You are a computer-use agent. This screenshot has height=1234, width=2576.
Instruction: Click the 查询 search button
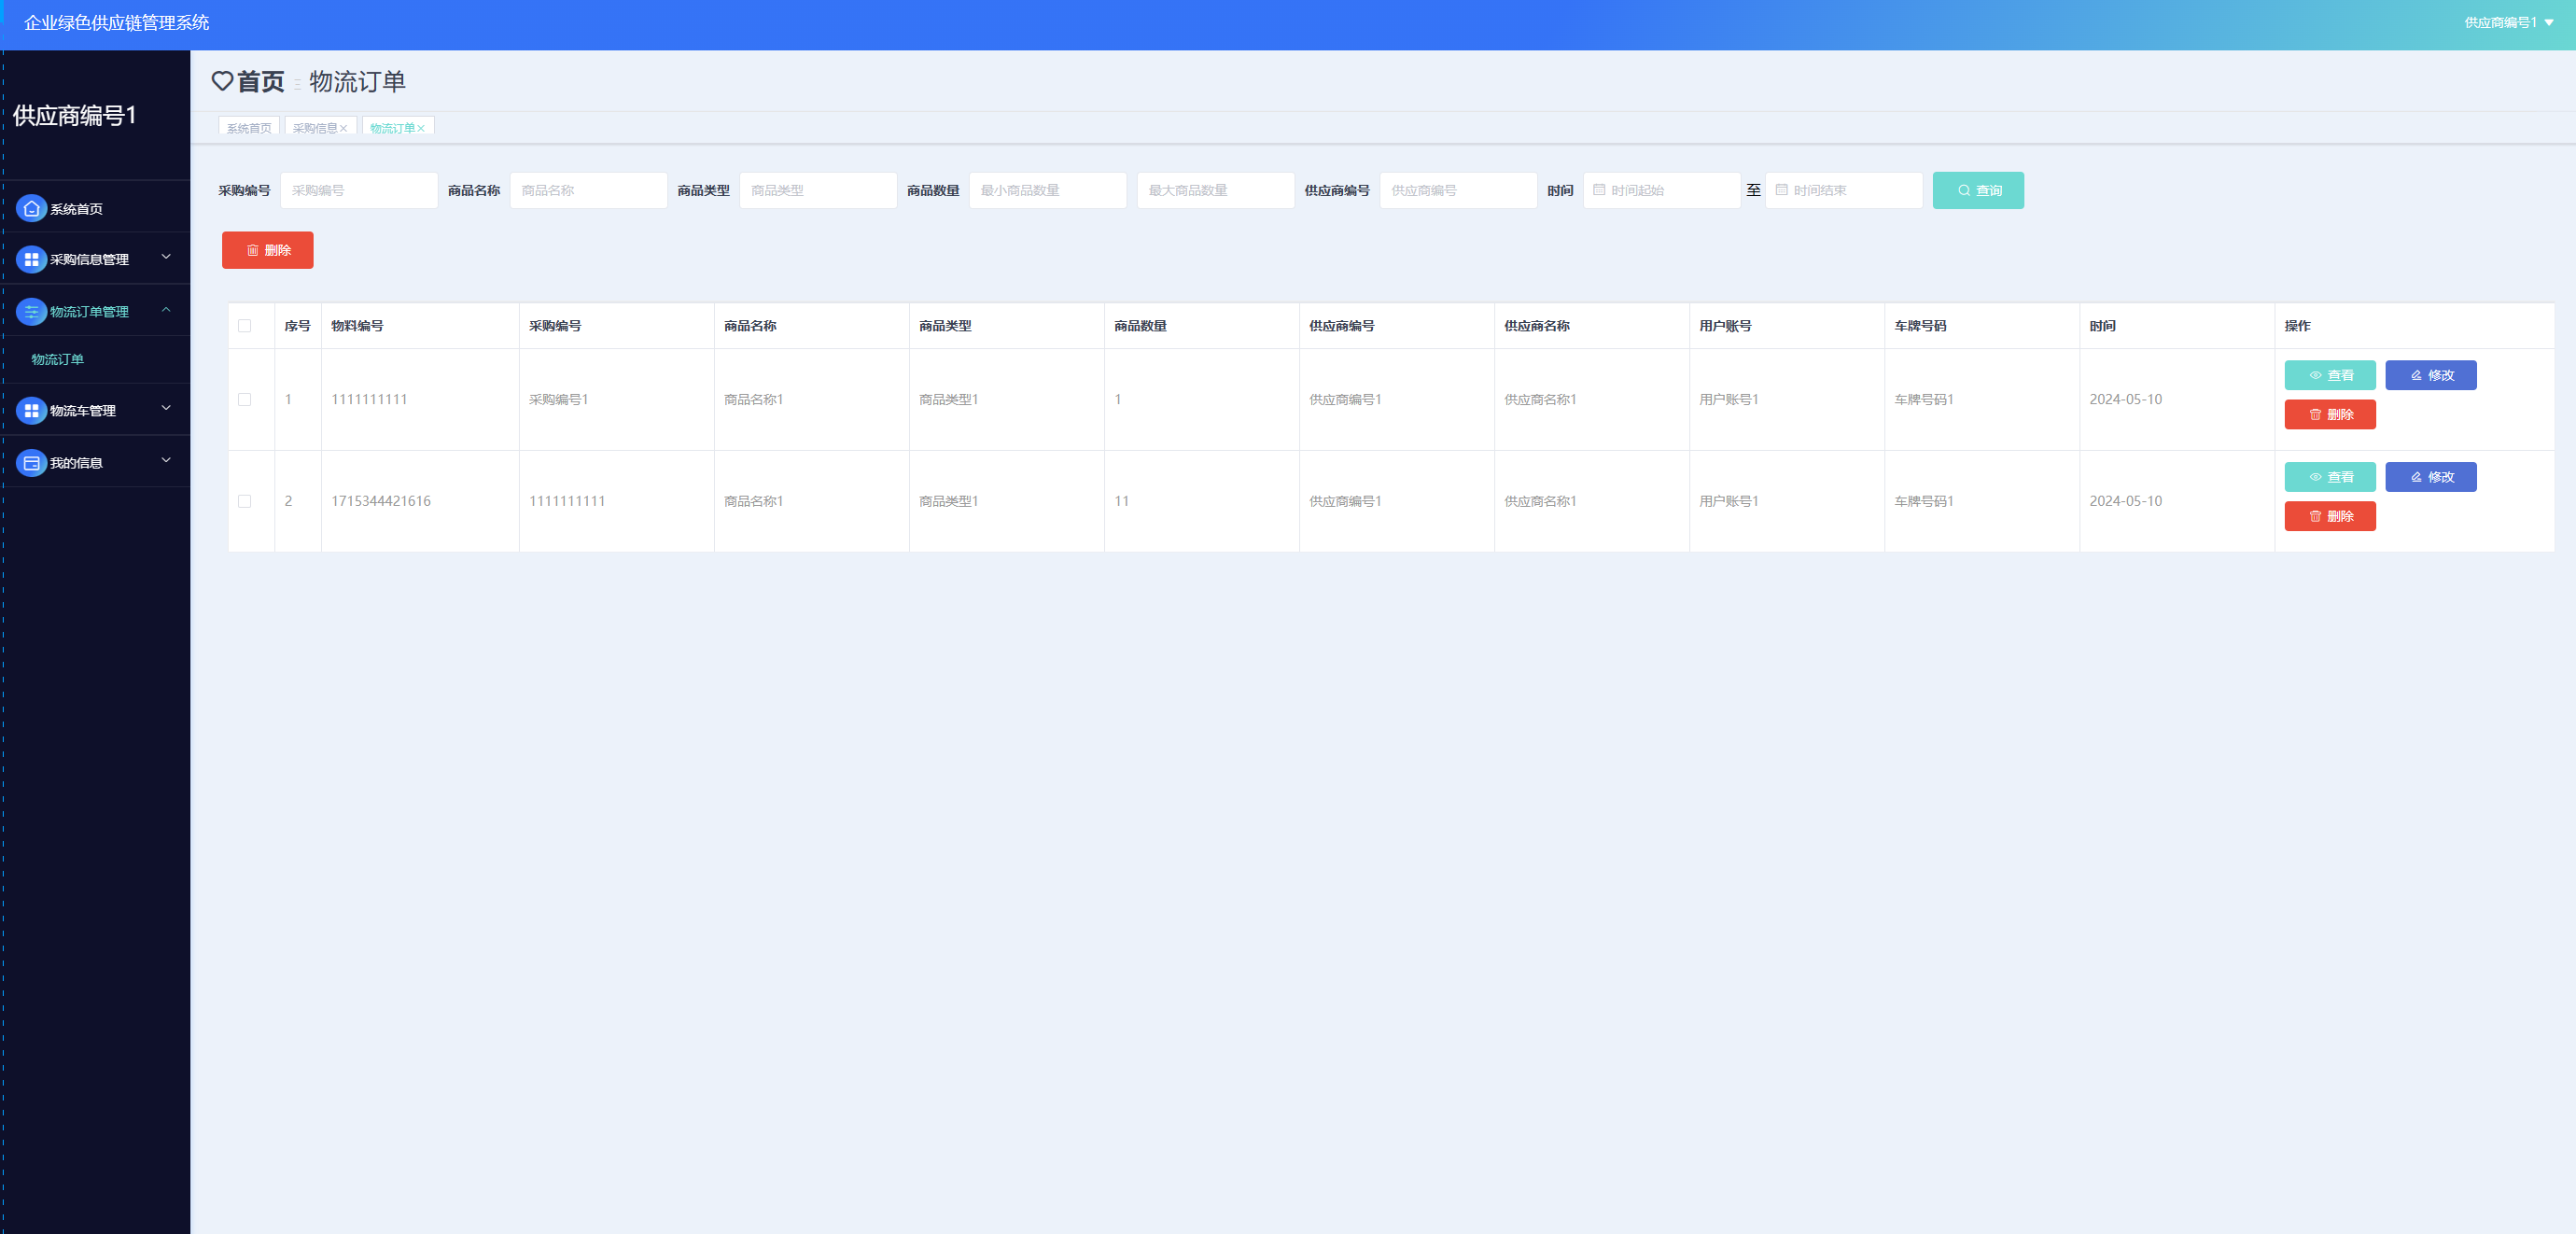pos(1977,191)
